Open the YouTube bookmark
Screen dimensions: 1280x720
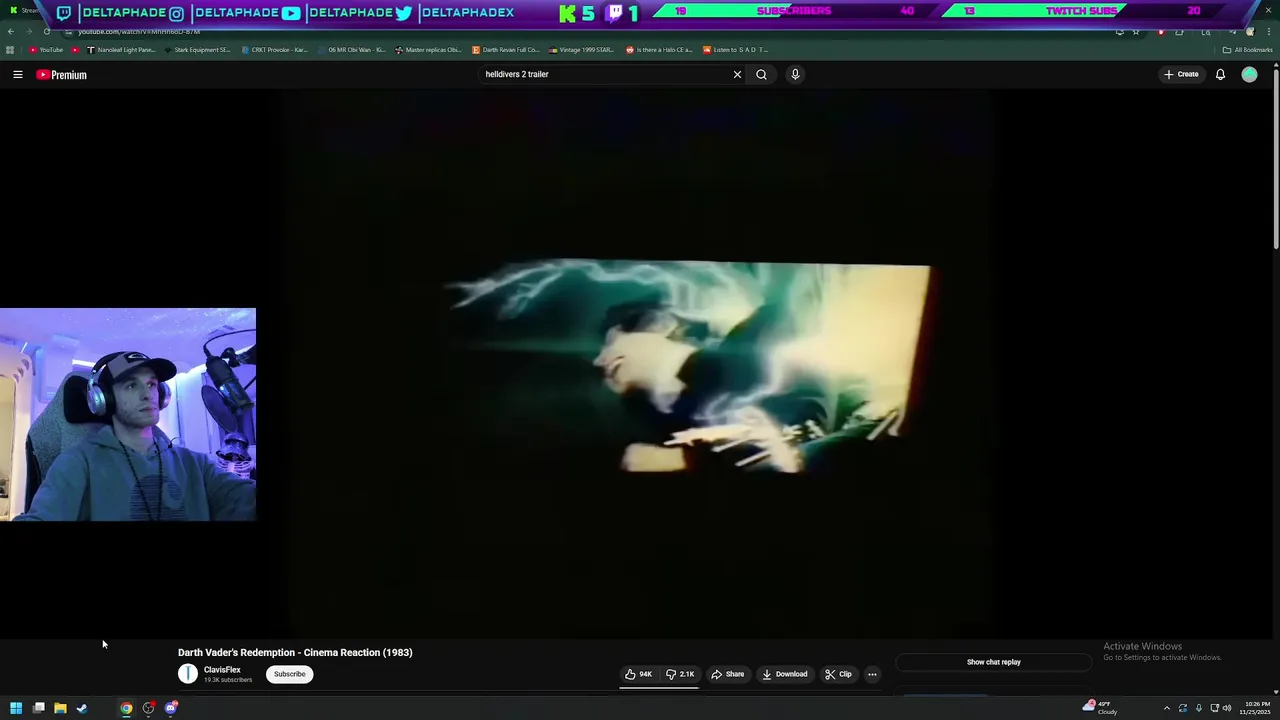(46, 50)
